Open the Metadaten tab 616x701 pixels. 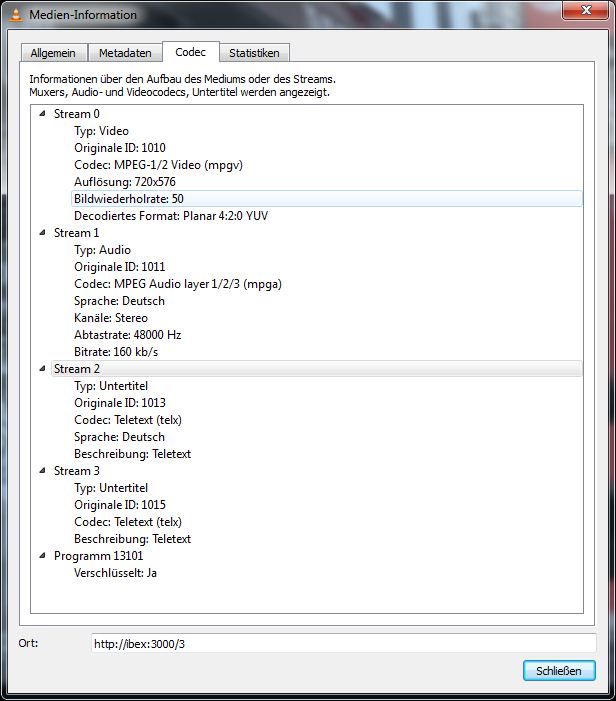(125, 53)
